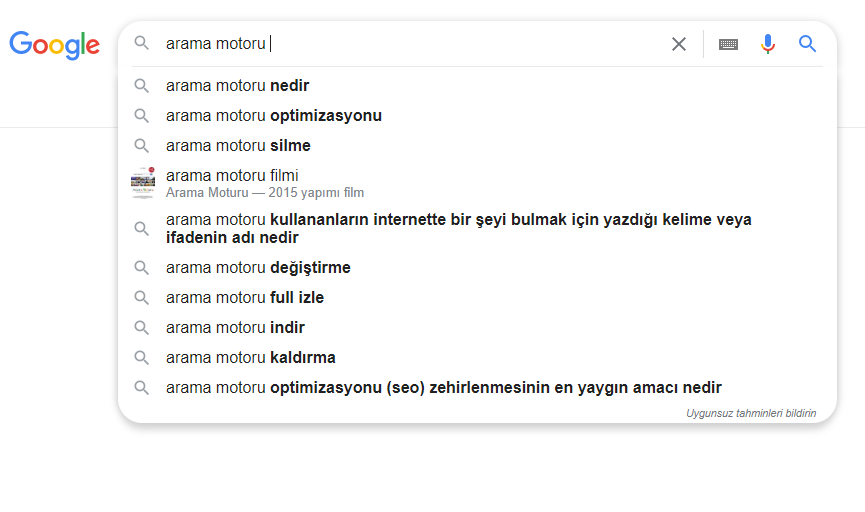The image size is (865, 512).
Task: Click the search icon beside 'arama motoru nedir'
Action: 142,86
